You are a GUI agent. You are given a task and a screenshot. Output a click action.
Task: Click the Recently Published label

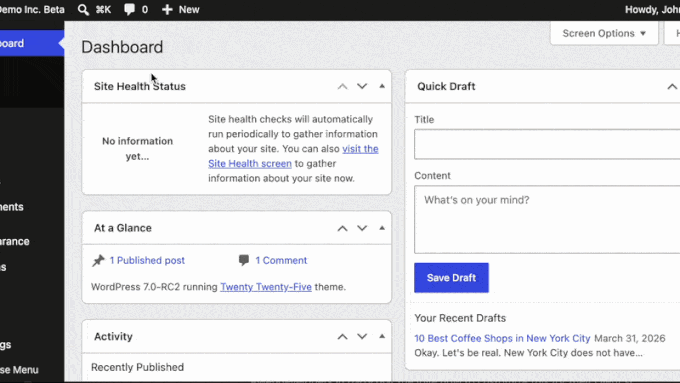[x=137, y=367]
